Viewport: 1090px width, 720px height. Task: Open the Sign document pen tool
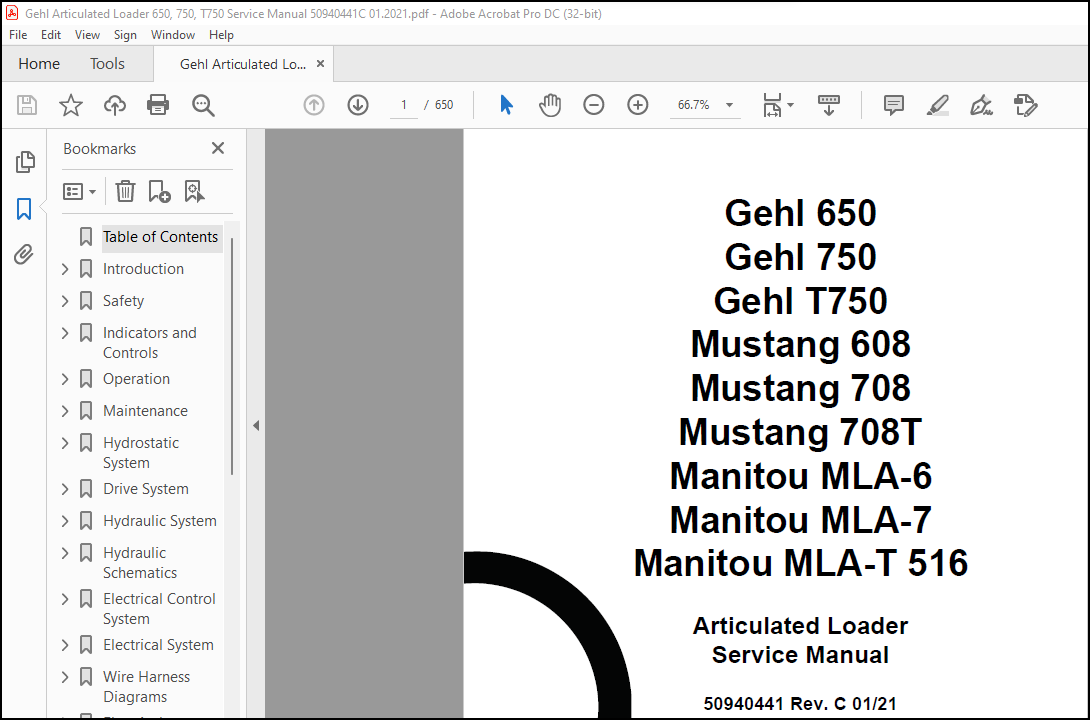981,105
